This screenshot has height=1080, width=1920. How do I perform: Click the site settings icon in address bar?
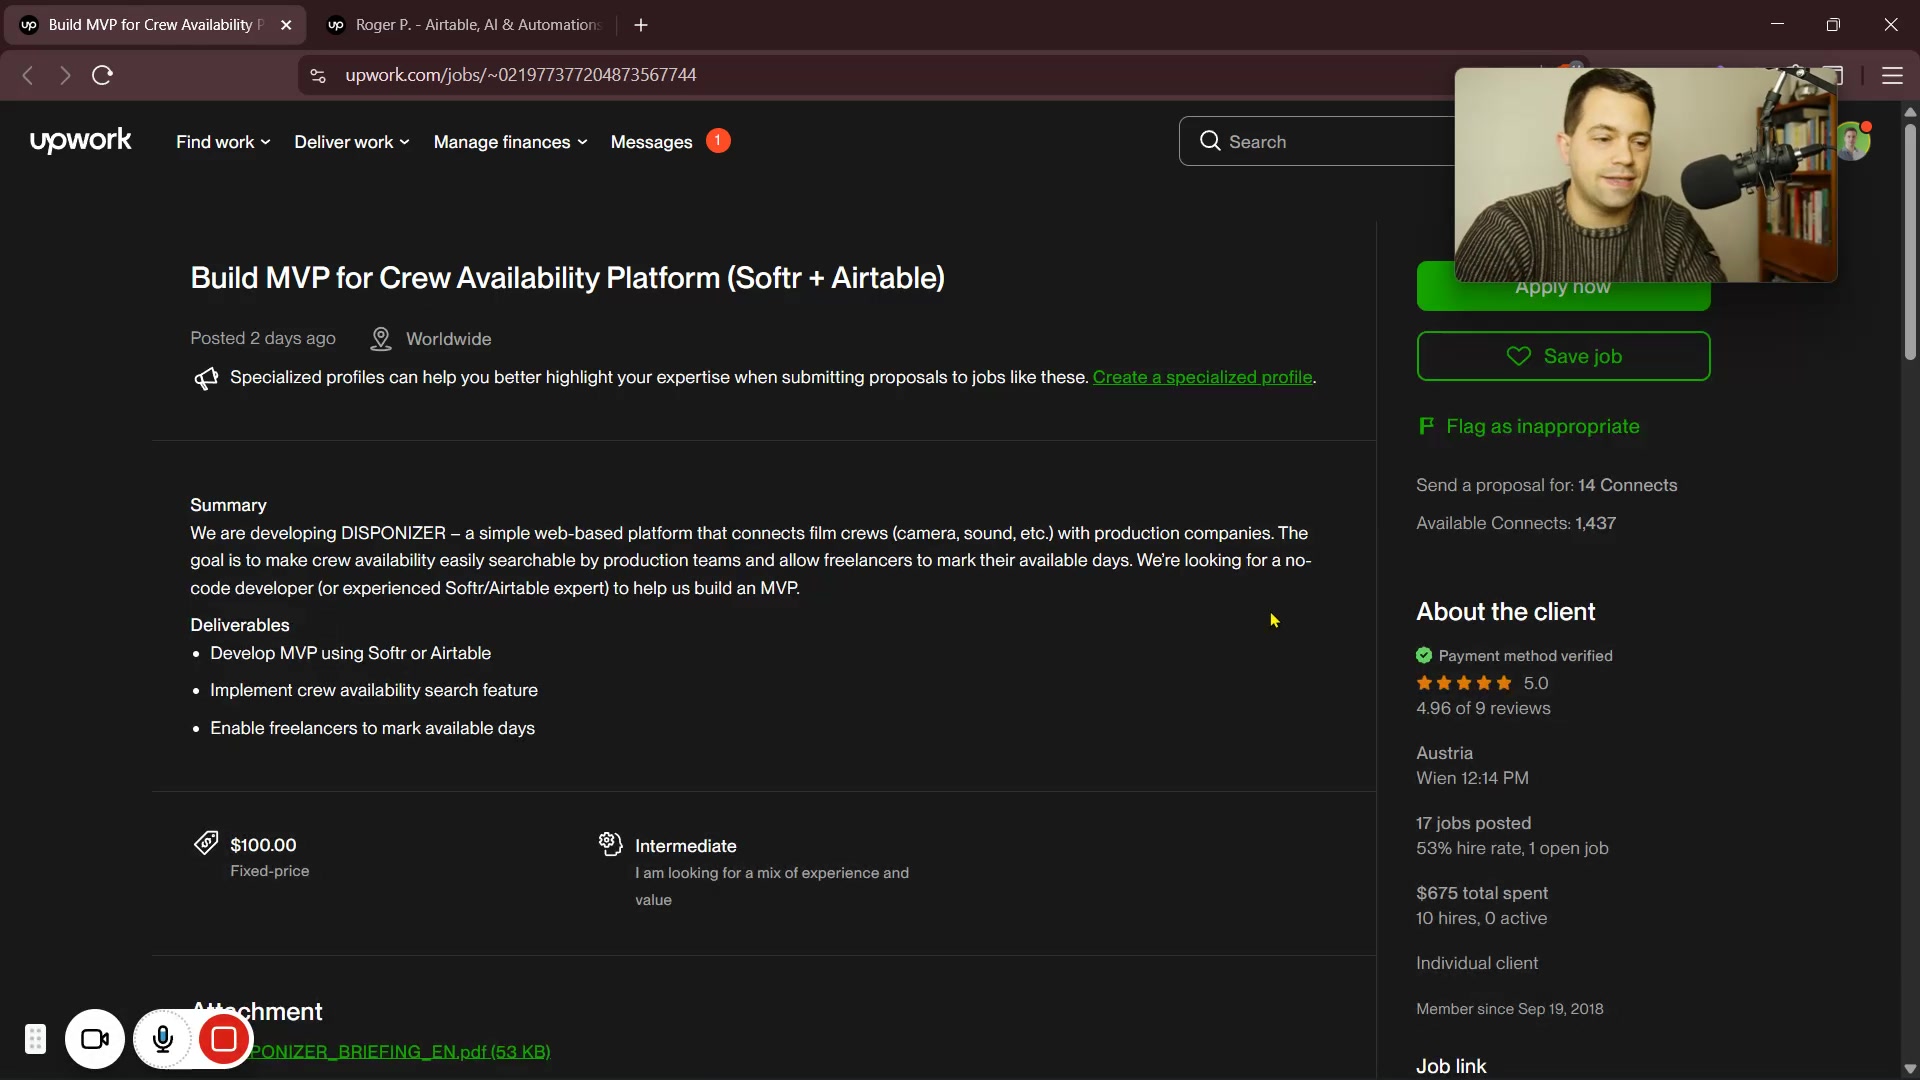(318, 75)
